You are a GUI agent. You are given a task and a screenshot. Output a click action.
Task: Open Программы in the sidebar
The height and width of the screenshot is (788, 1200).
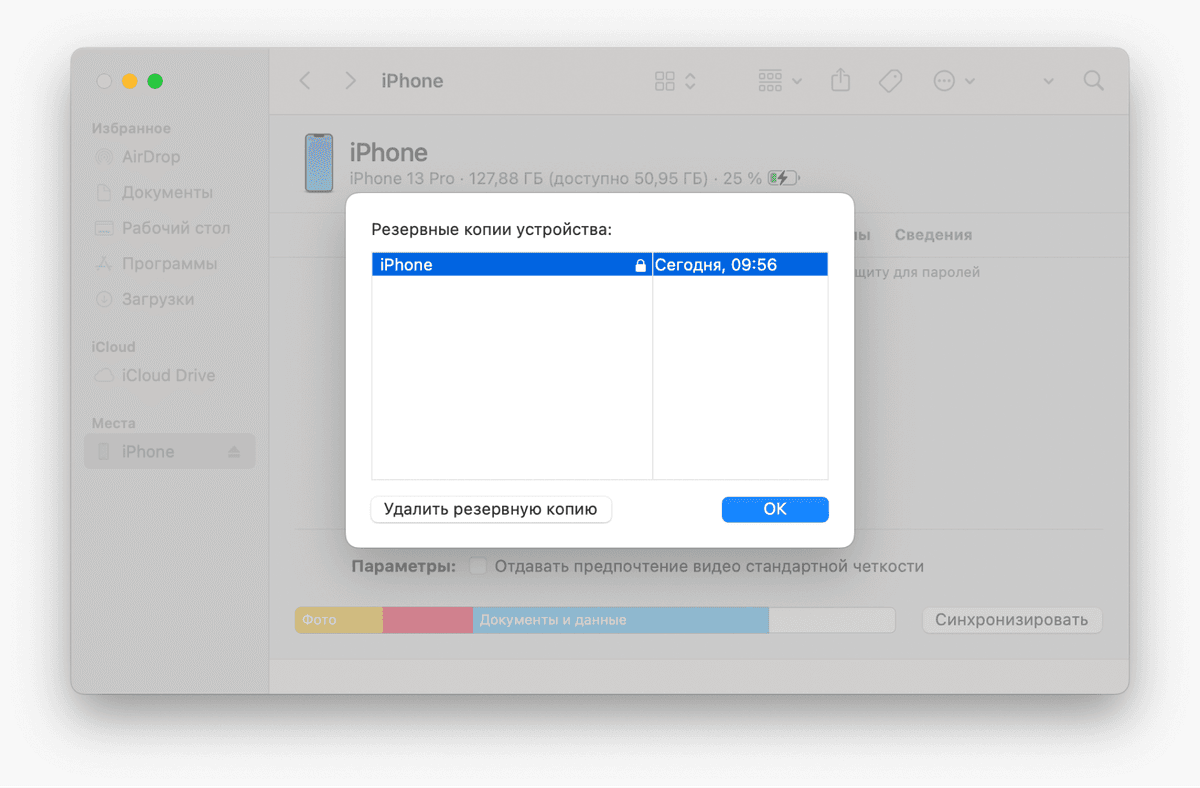[170, 264]
